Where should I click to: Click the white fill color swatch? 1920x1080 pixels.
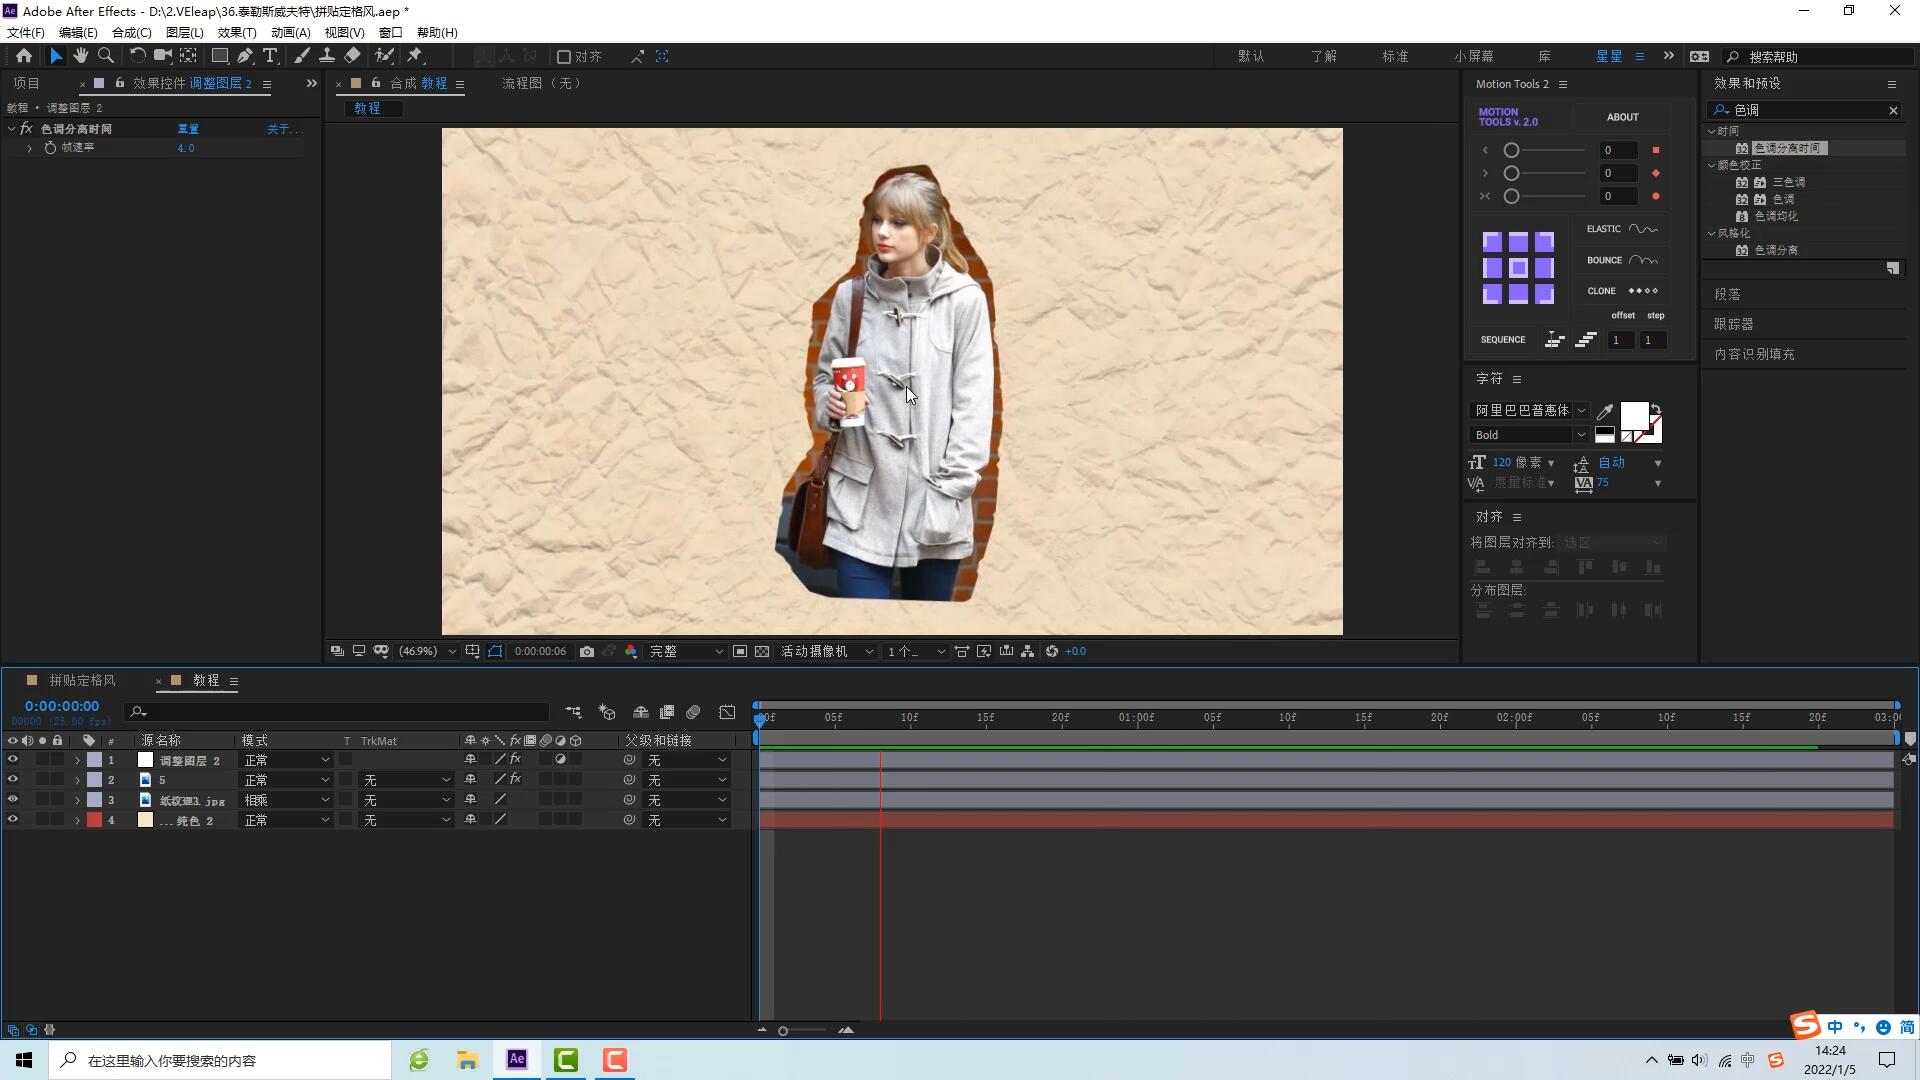point(1633,415)
